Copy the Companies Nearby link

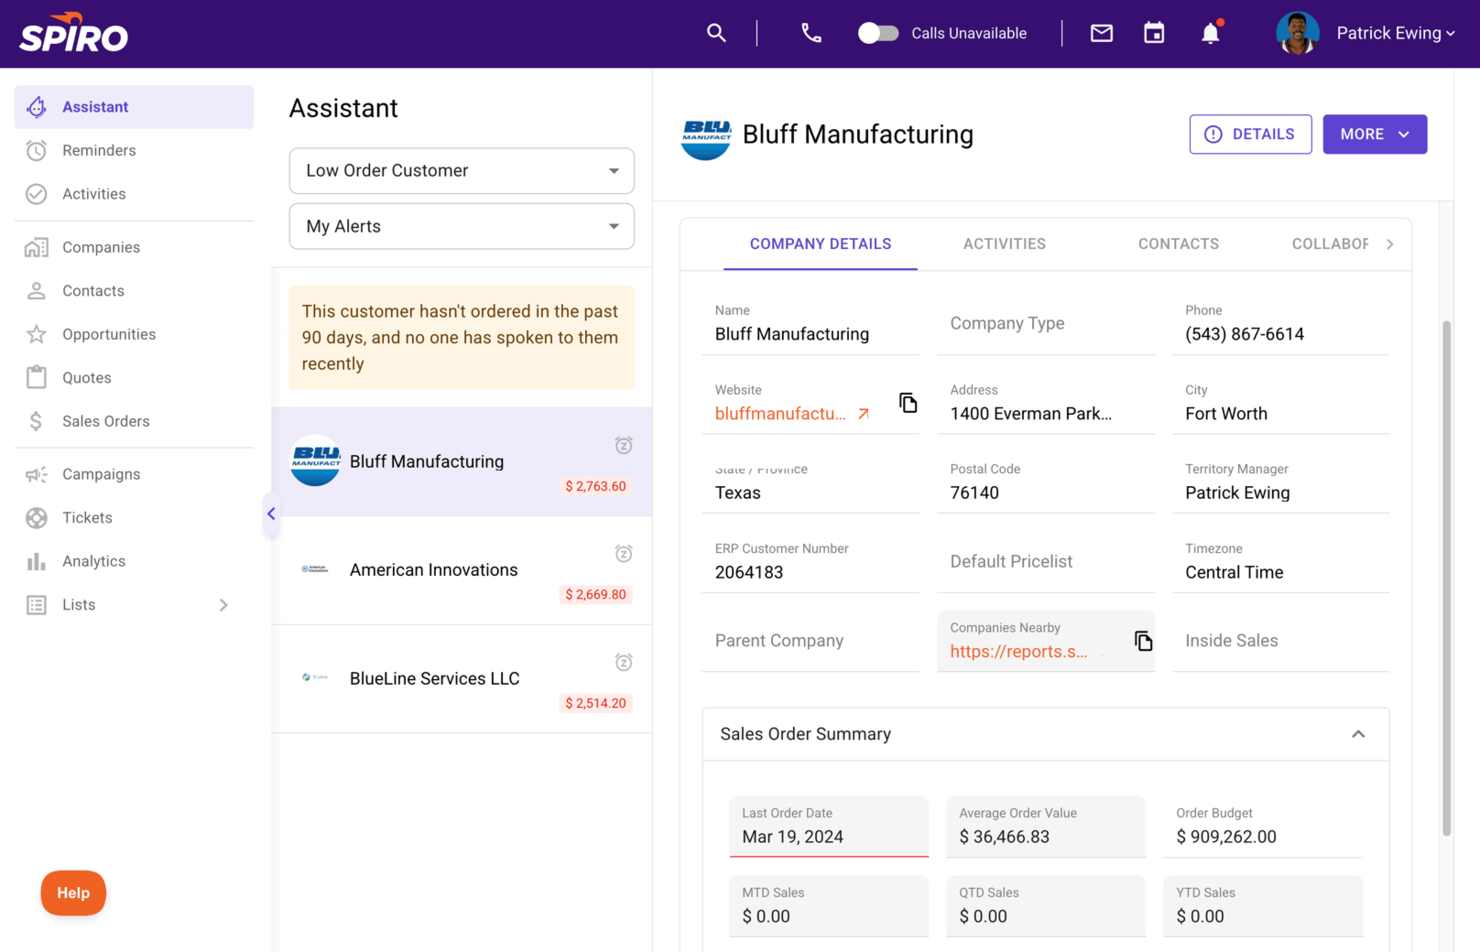tap(1143, 641)
